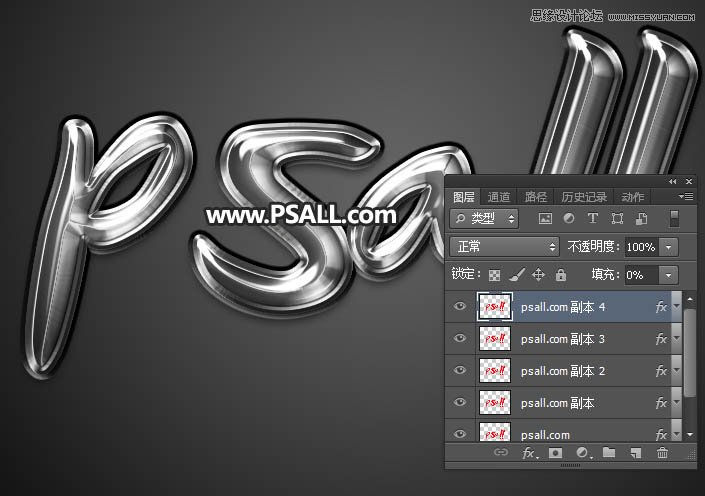This screenshot has height=496, width=705.
Task: Add layer mask icon
Action: (555, 453)
